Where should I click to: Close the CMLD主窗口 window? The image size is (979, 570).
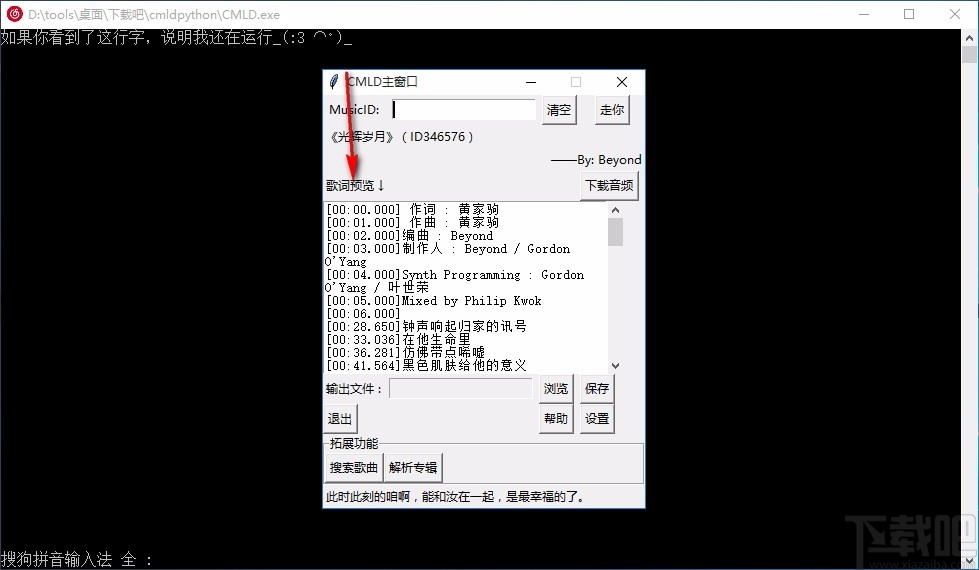tap(622, 82)
